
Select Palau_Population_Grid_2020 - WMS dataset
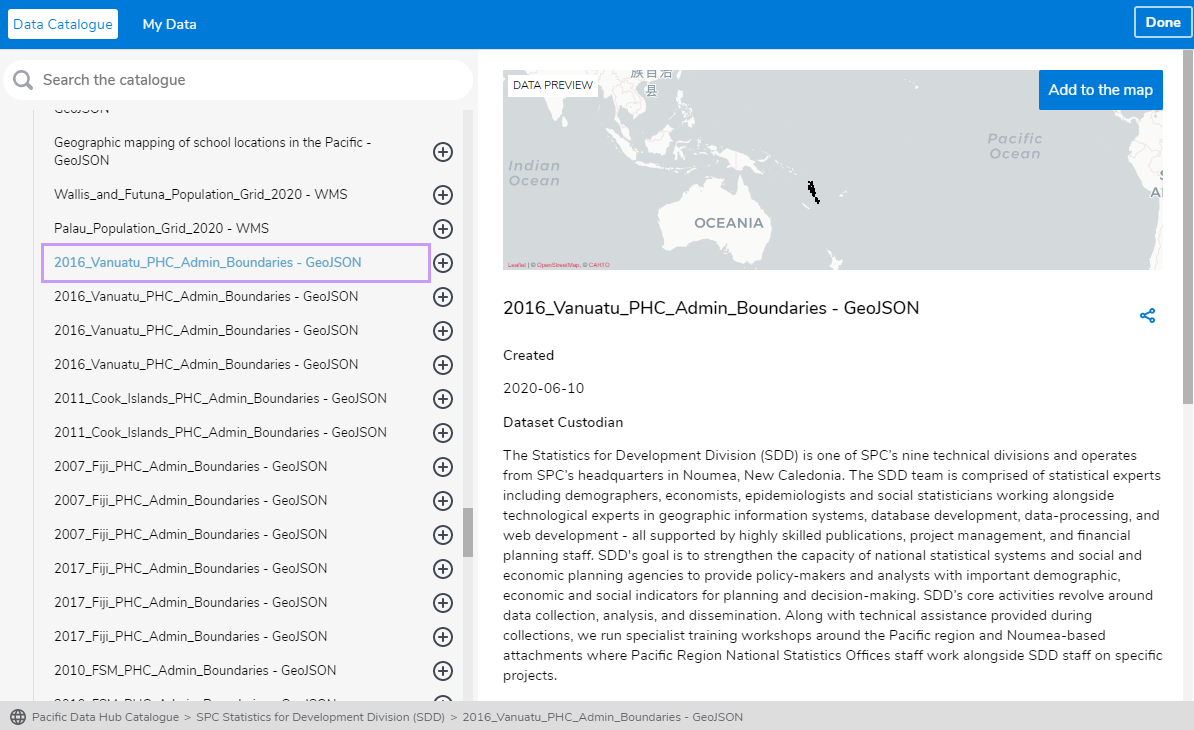[161, 228]
